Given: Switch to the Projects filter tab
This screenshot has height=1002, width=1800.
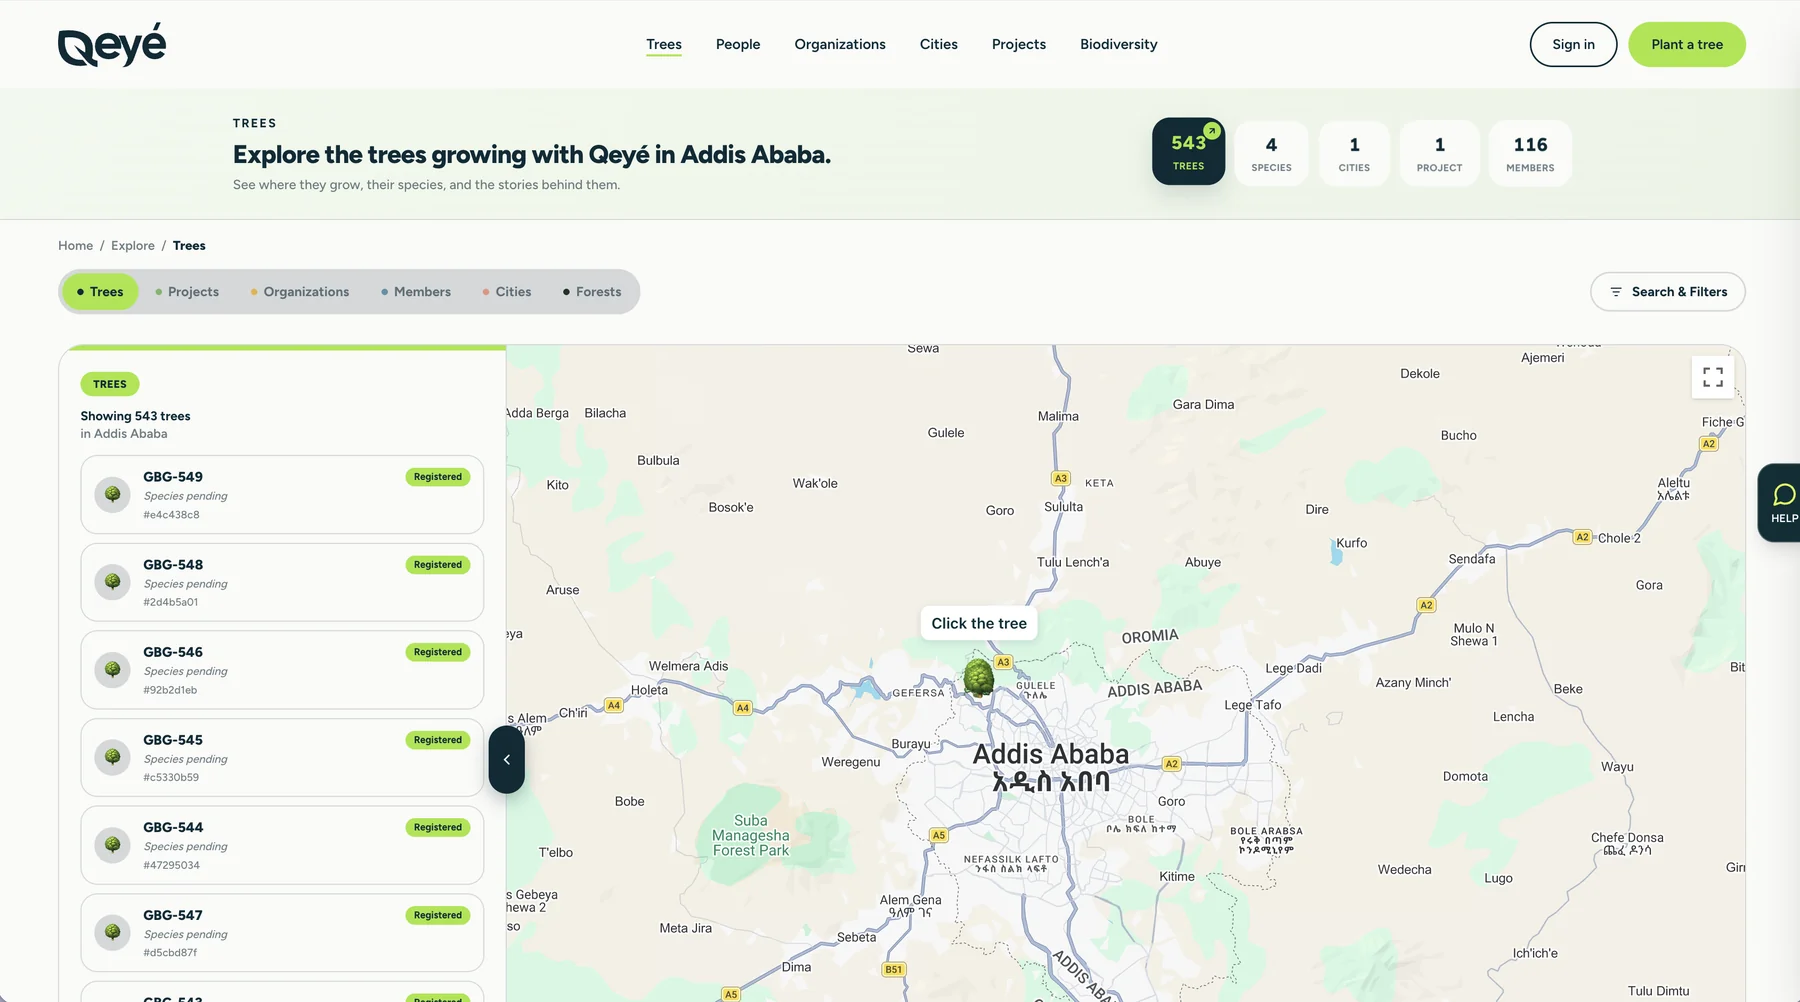Looking at the screenshot, I should click(x=187, y=292).
